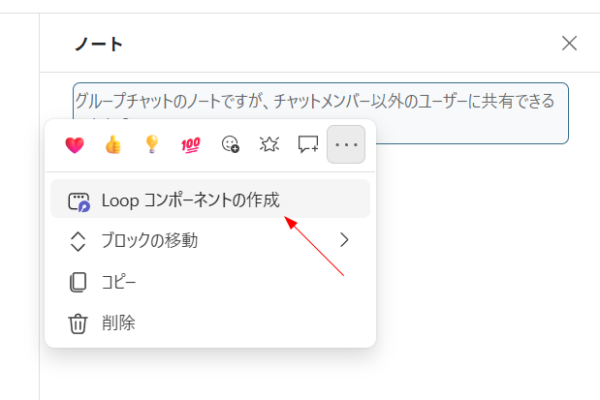Screen dimensions: 600x400
Task: Add a thumbs up reaction
Action: (x=112, y=145)
